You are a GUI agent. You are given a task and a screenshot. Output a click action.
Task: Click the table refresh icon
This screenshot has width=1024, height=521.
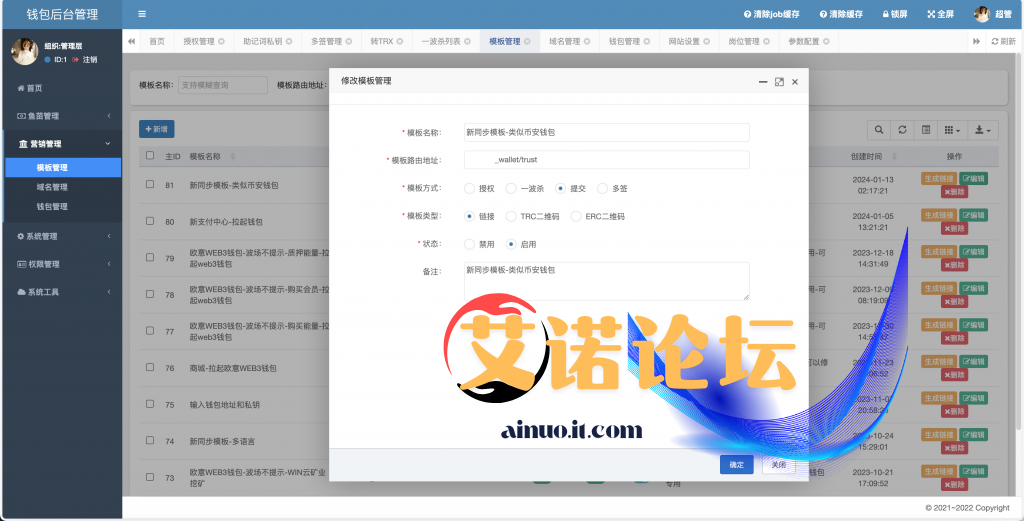[902, 130]
